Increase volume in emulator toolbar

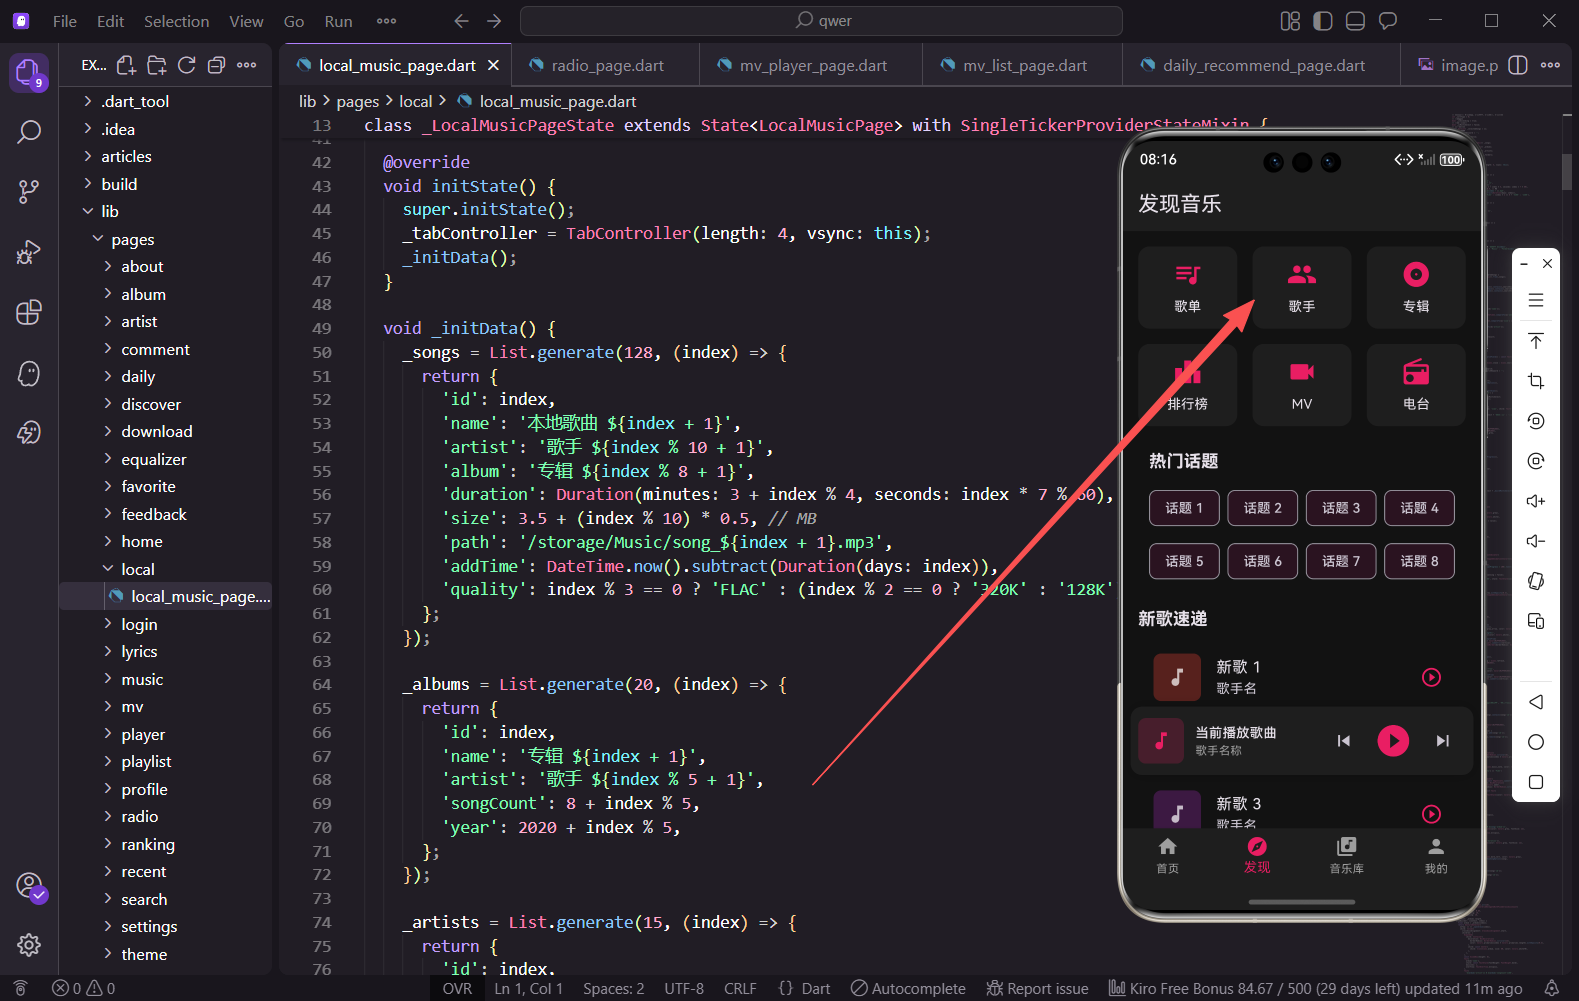pos(1536,501)
